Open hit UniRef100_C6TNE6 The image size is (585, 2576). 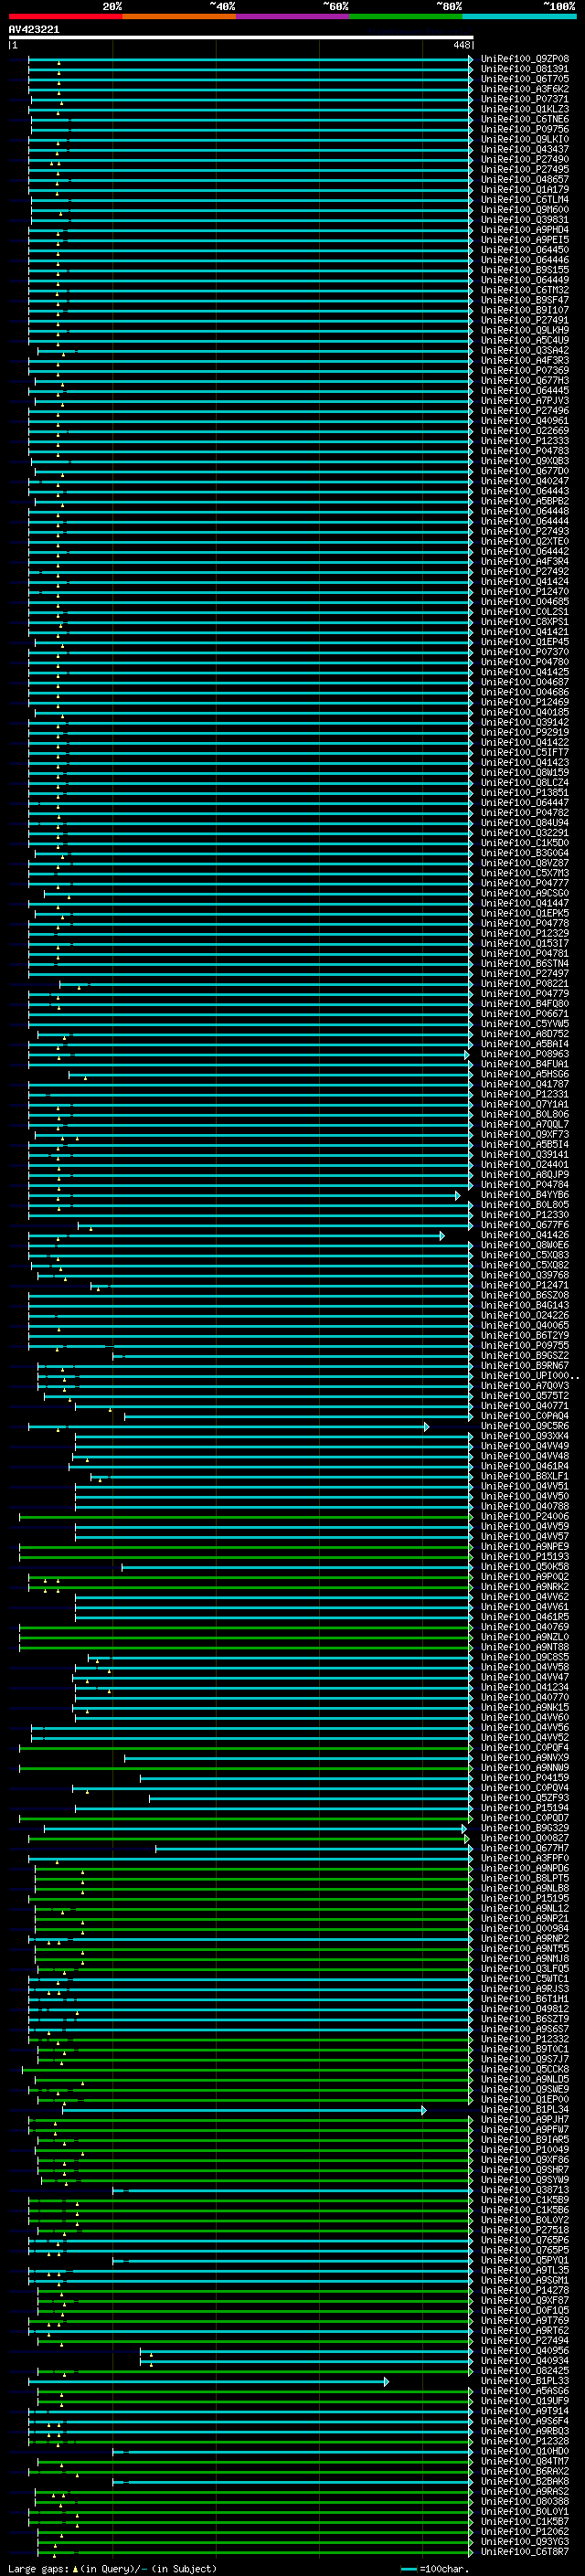coord(524,119)
